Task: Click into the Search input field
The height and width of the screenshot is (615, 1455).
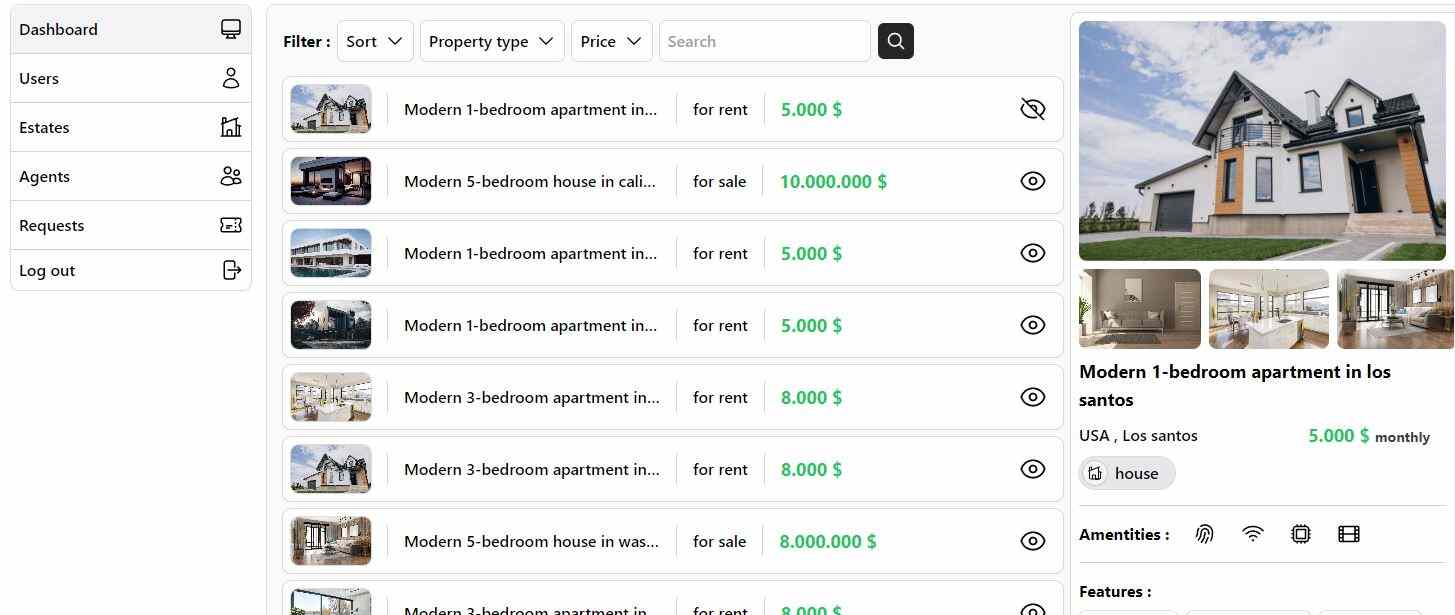Action: point(765,41)
